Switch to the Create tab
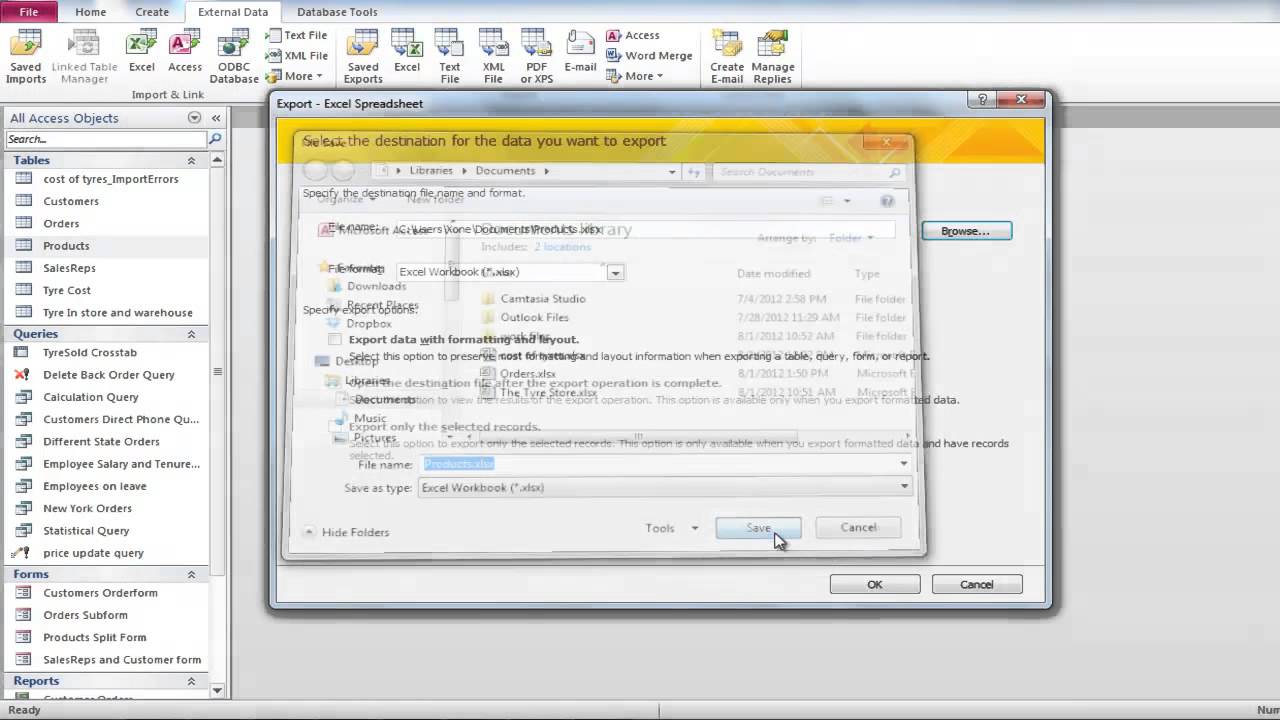 coord(152,12)
